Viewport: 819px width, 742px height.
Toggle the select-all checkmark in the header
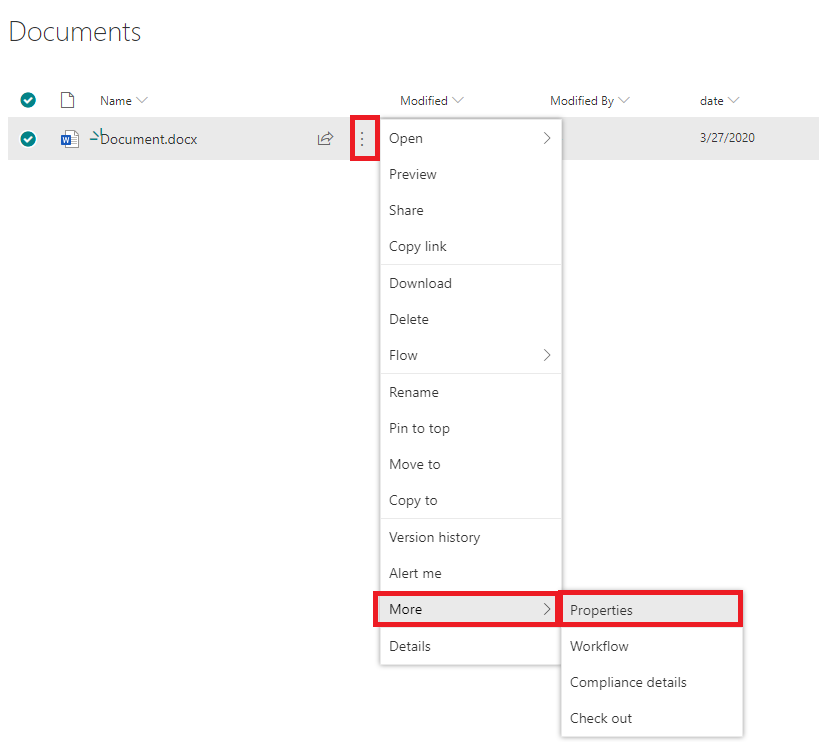point(28,100)
